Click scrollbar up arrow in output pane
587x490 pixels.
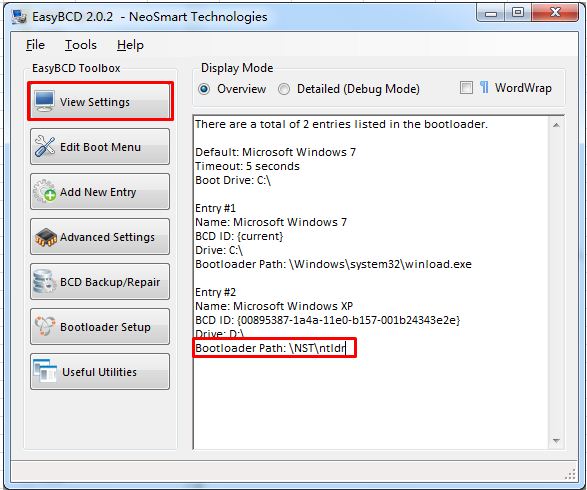[x=556, y=125]
